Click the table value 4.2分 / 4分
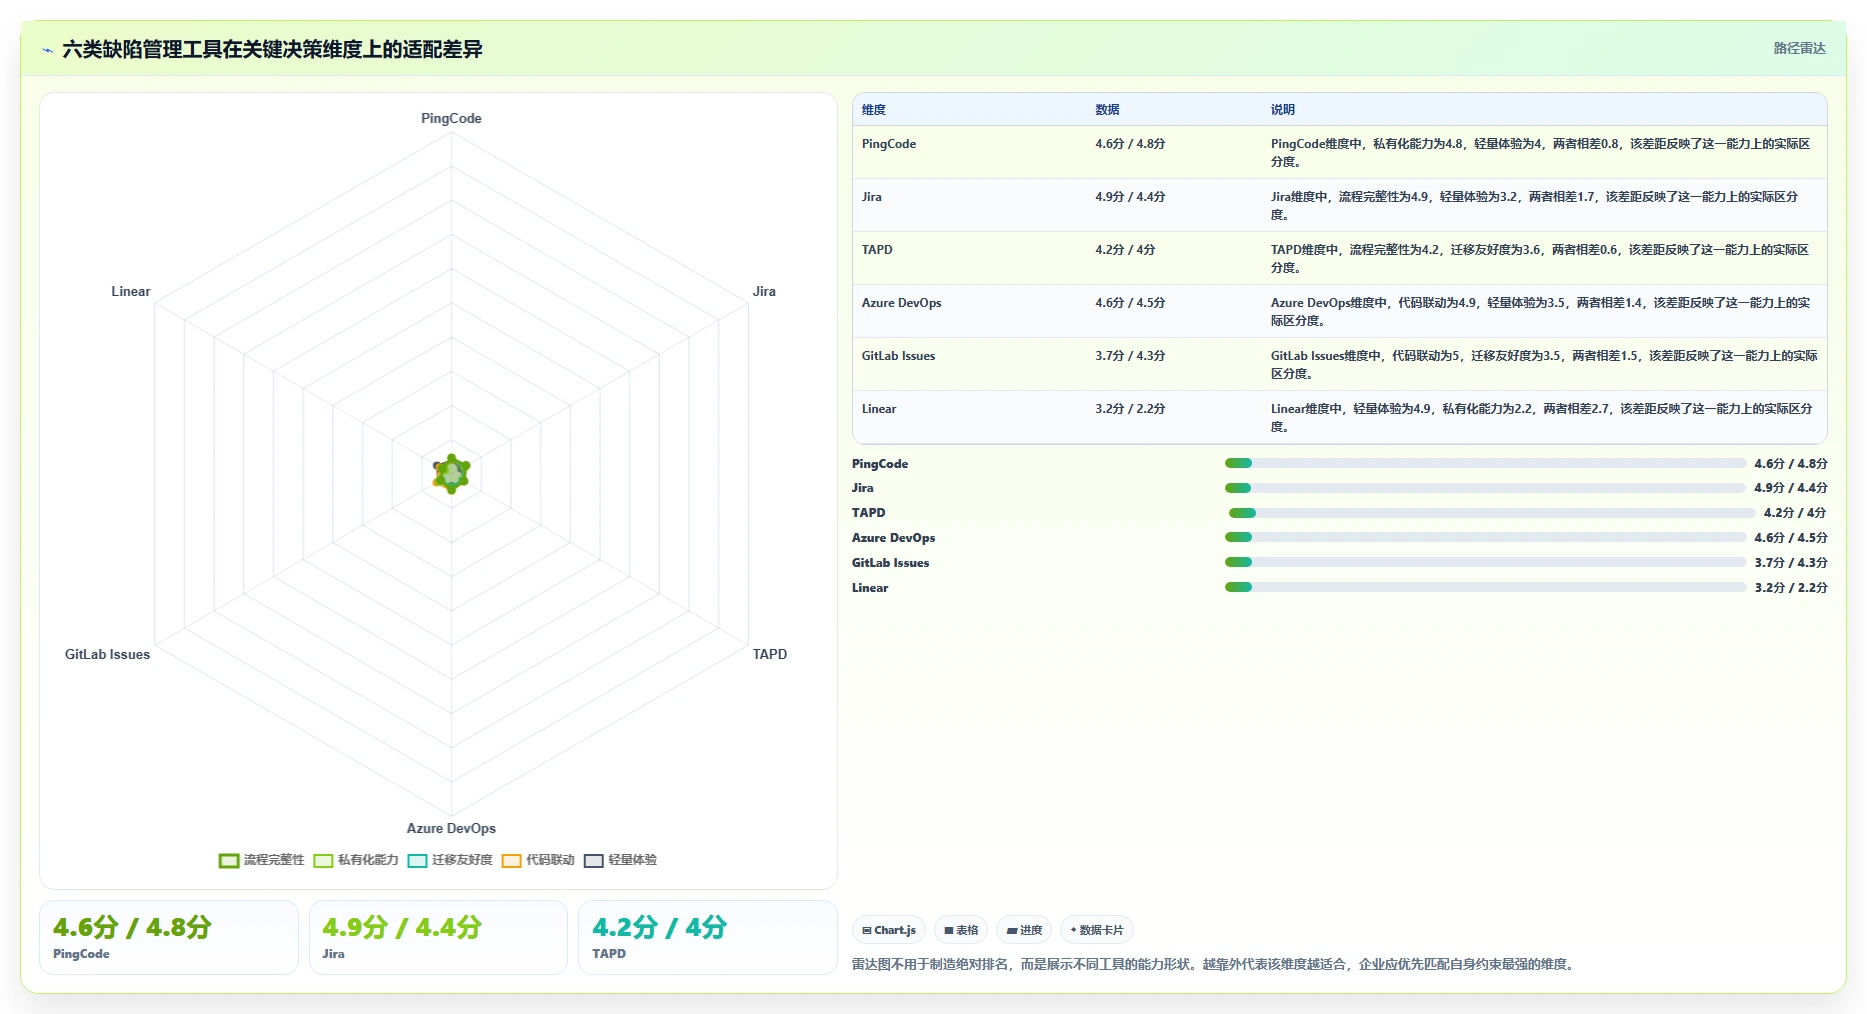 click(x=1125, y=250)
